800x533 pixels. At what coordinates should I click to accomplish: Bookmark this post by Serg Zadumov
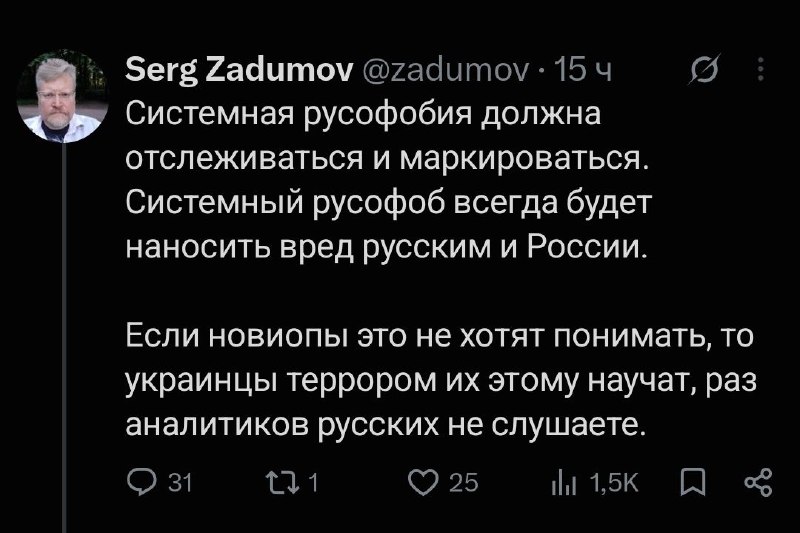coord(693,483)
